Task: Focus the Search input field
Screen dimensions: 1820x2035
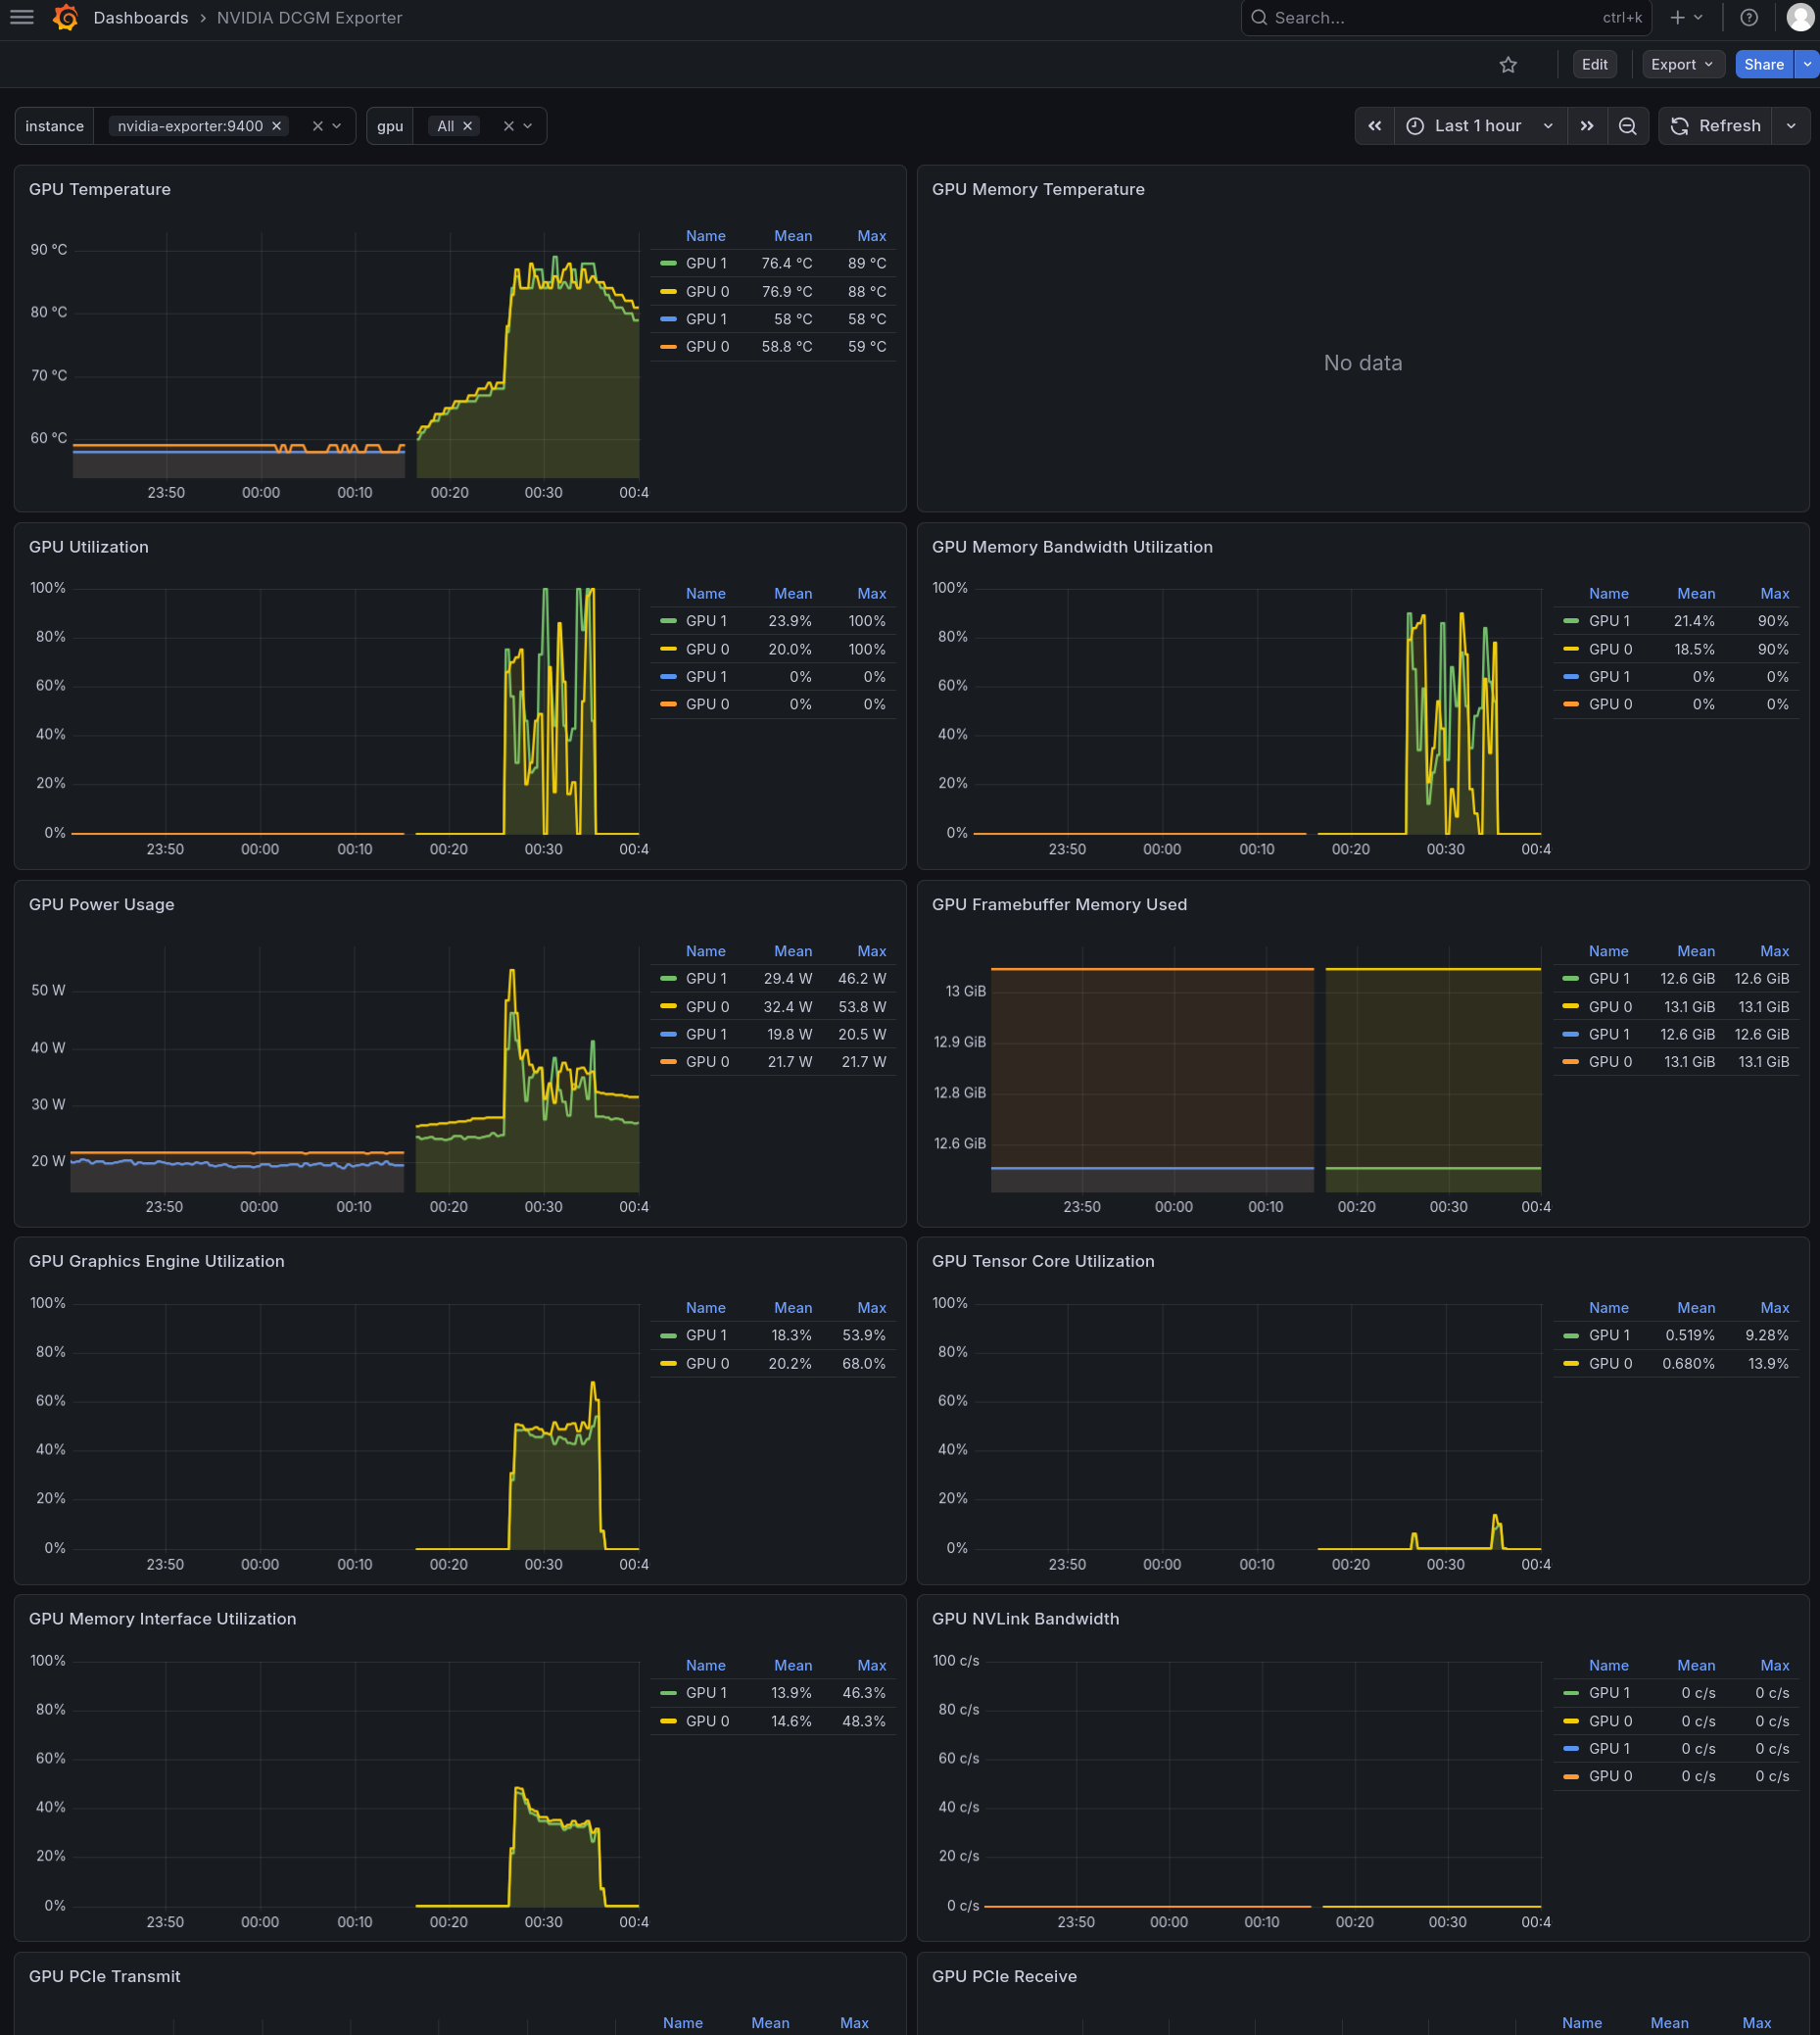Action: 1445,18
